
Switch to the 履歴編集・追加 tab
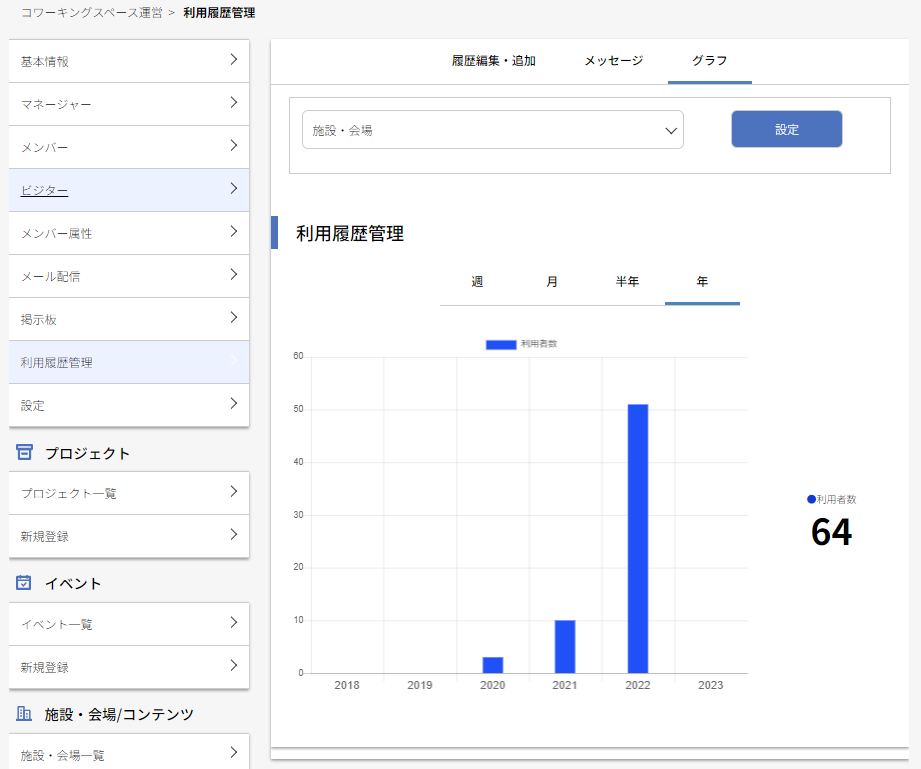(492, 60)
